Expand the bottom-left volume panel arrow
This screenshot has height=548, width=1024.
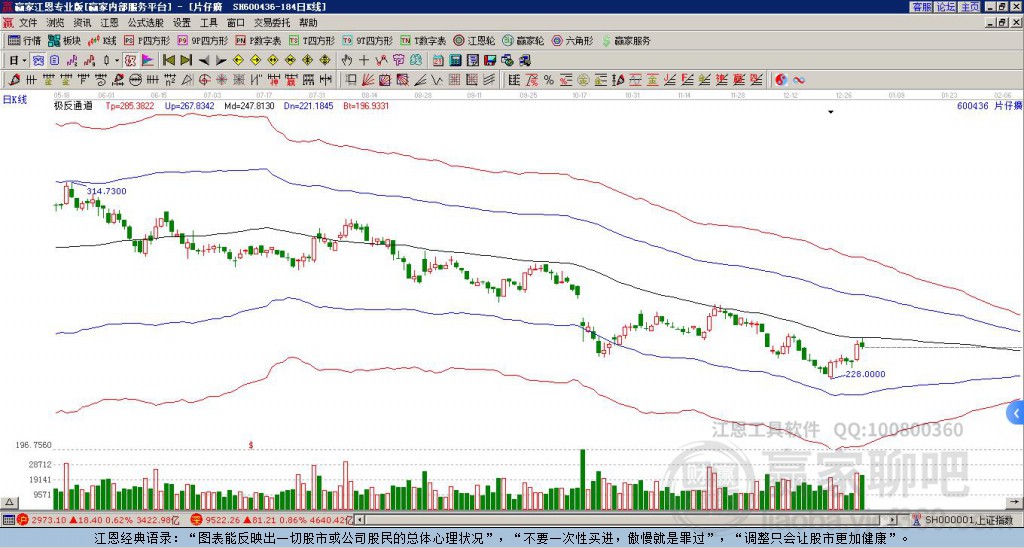(x=9, y=502)
